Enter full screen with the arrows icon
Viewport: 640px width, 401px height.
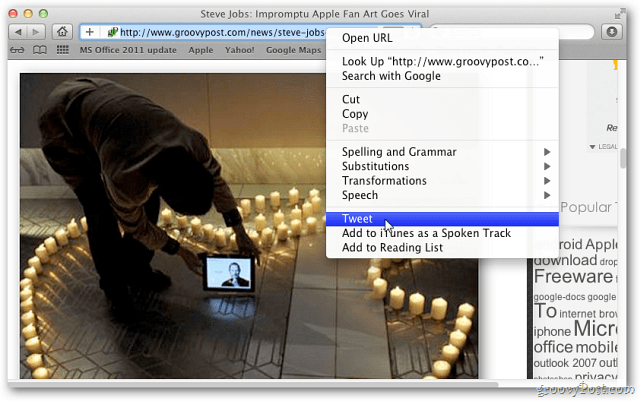[620, 14]
